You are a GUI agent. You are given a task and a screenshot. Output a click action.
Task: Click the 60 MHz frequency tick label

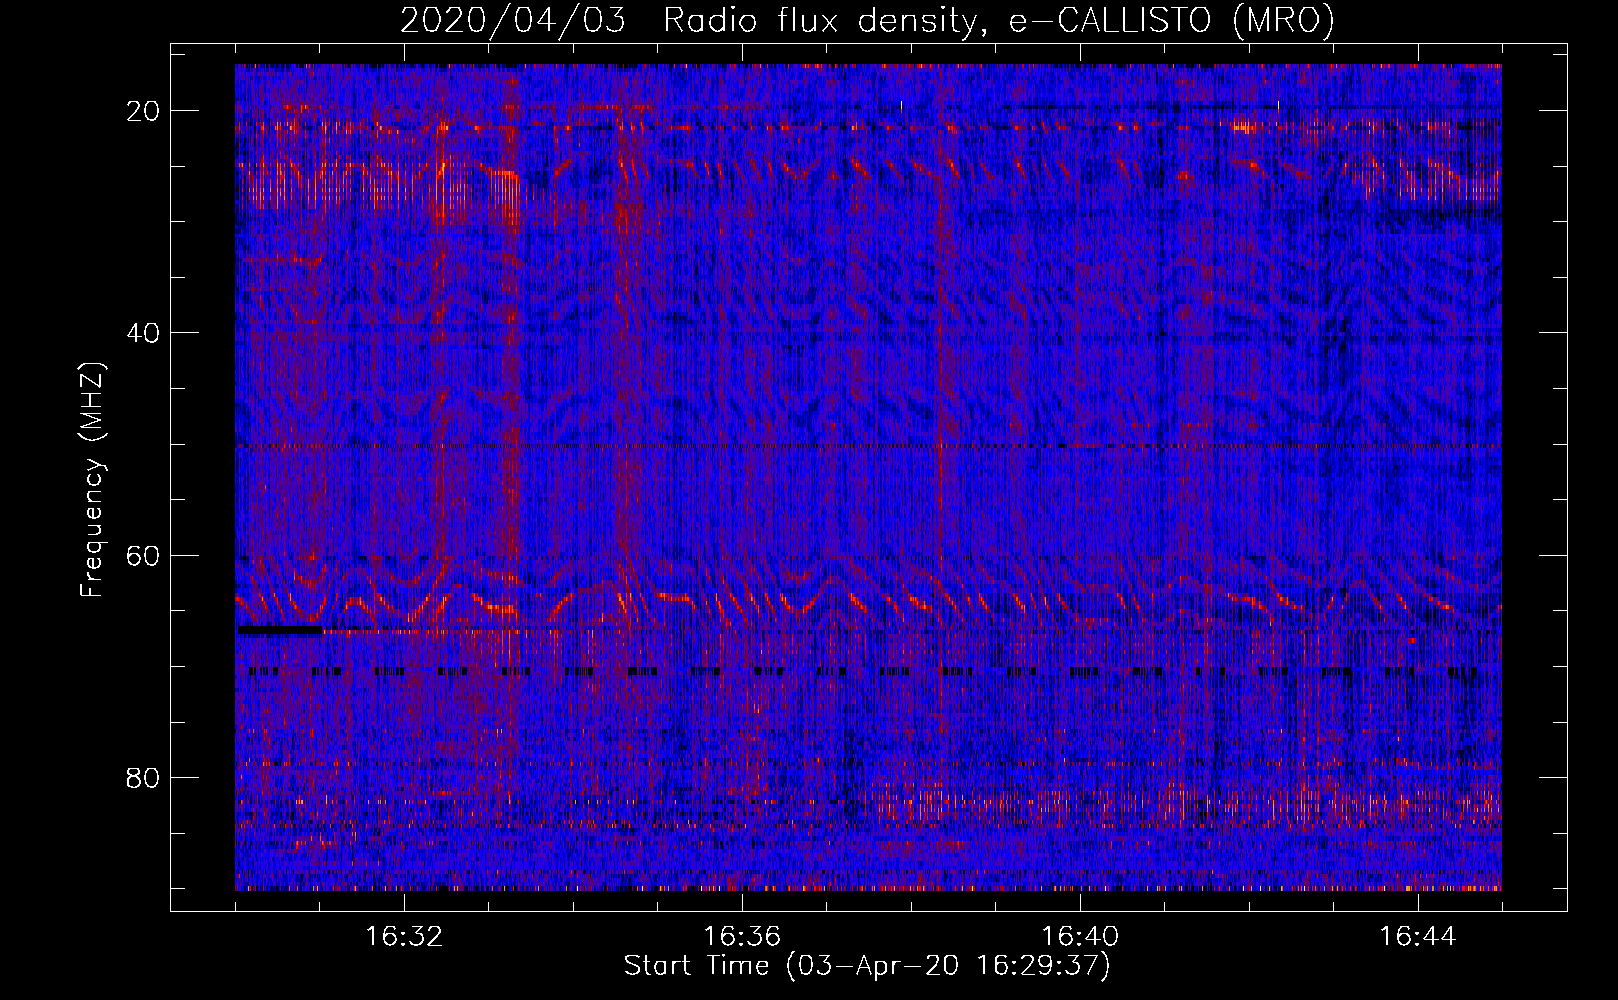pyautogui.click(x=144, y=555)
